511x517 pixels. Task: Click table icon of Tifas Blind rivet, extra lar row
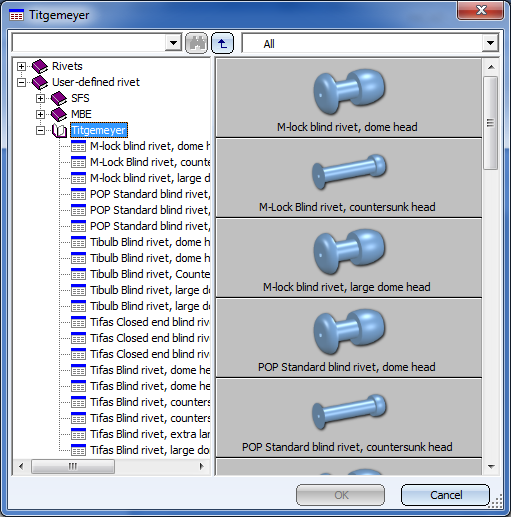79,434
